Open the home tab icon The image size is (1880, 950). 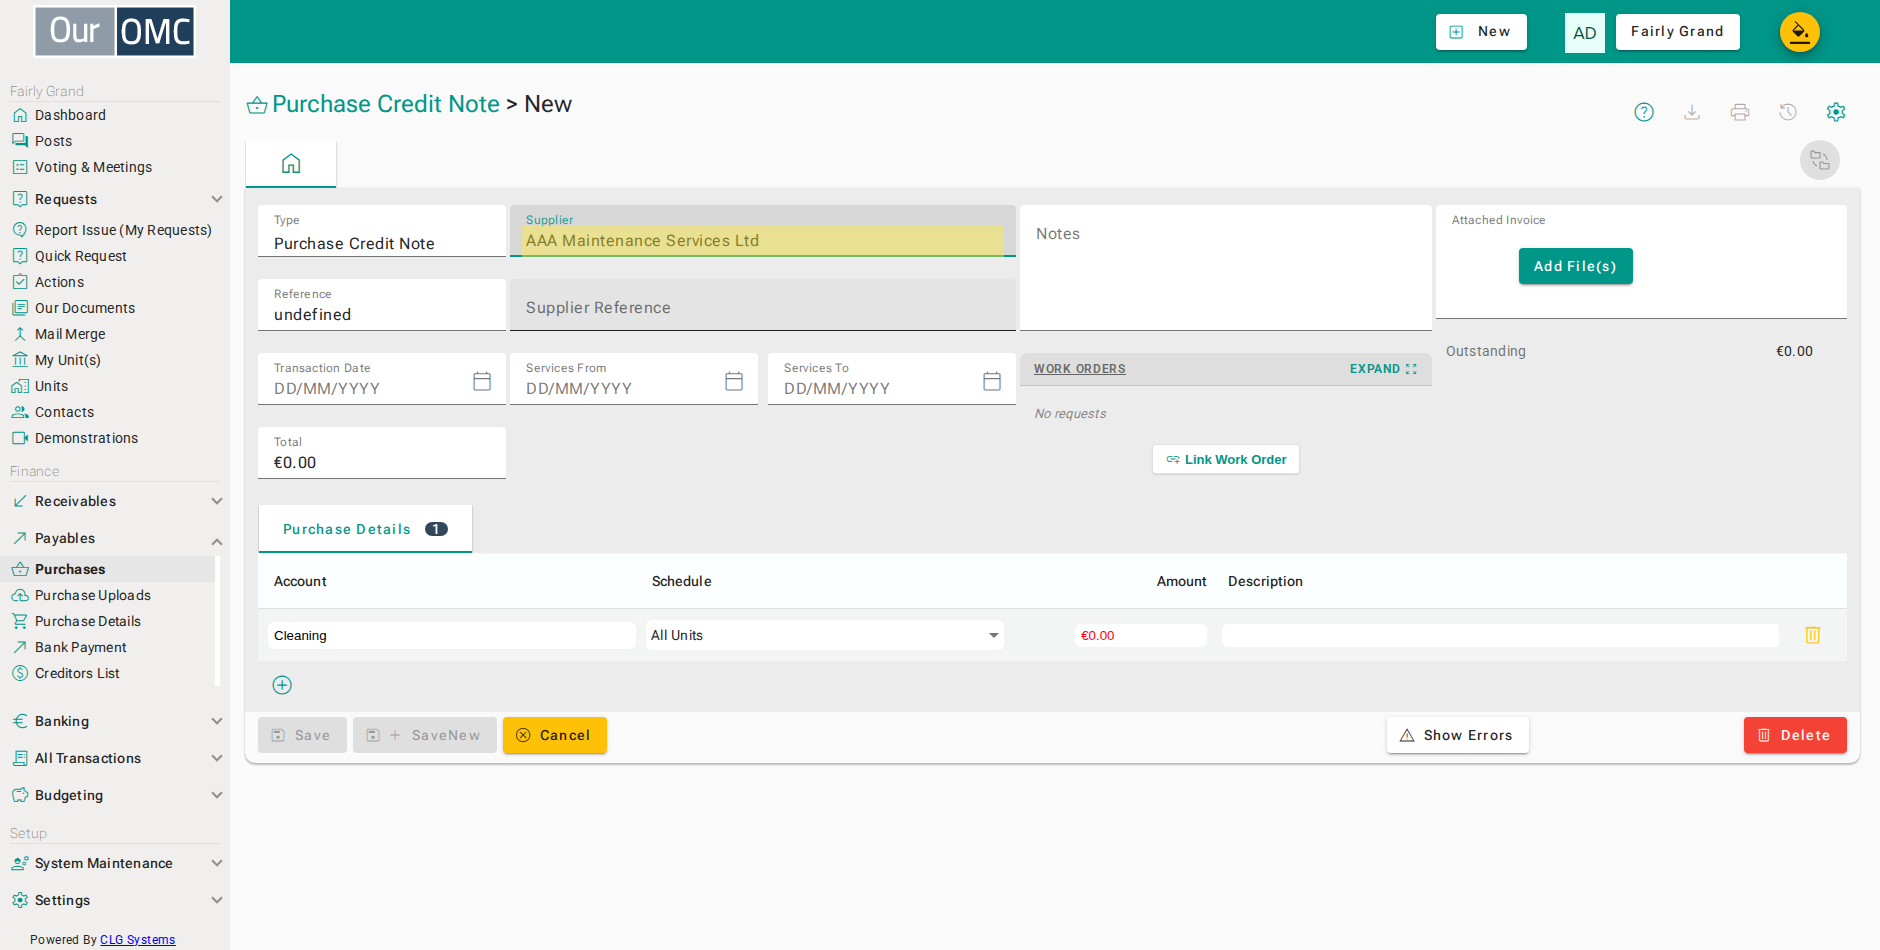(291, 163)
